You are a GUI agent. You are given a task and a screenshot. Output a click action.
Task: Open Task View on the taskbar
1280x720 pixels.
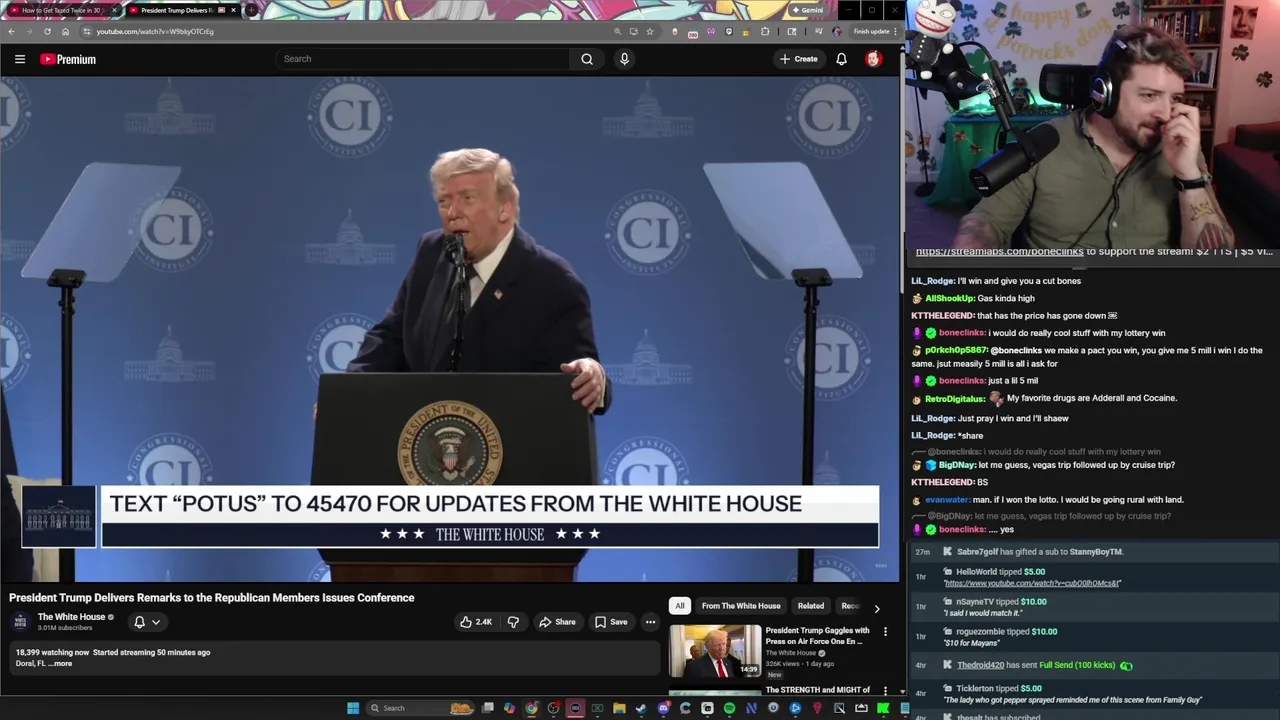487,708
